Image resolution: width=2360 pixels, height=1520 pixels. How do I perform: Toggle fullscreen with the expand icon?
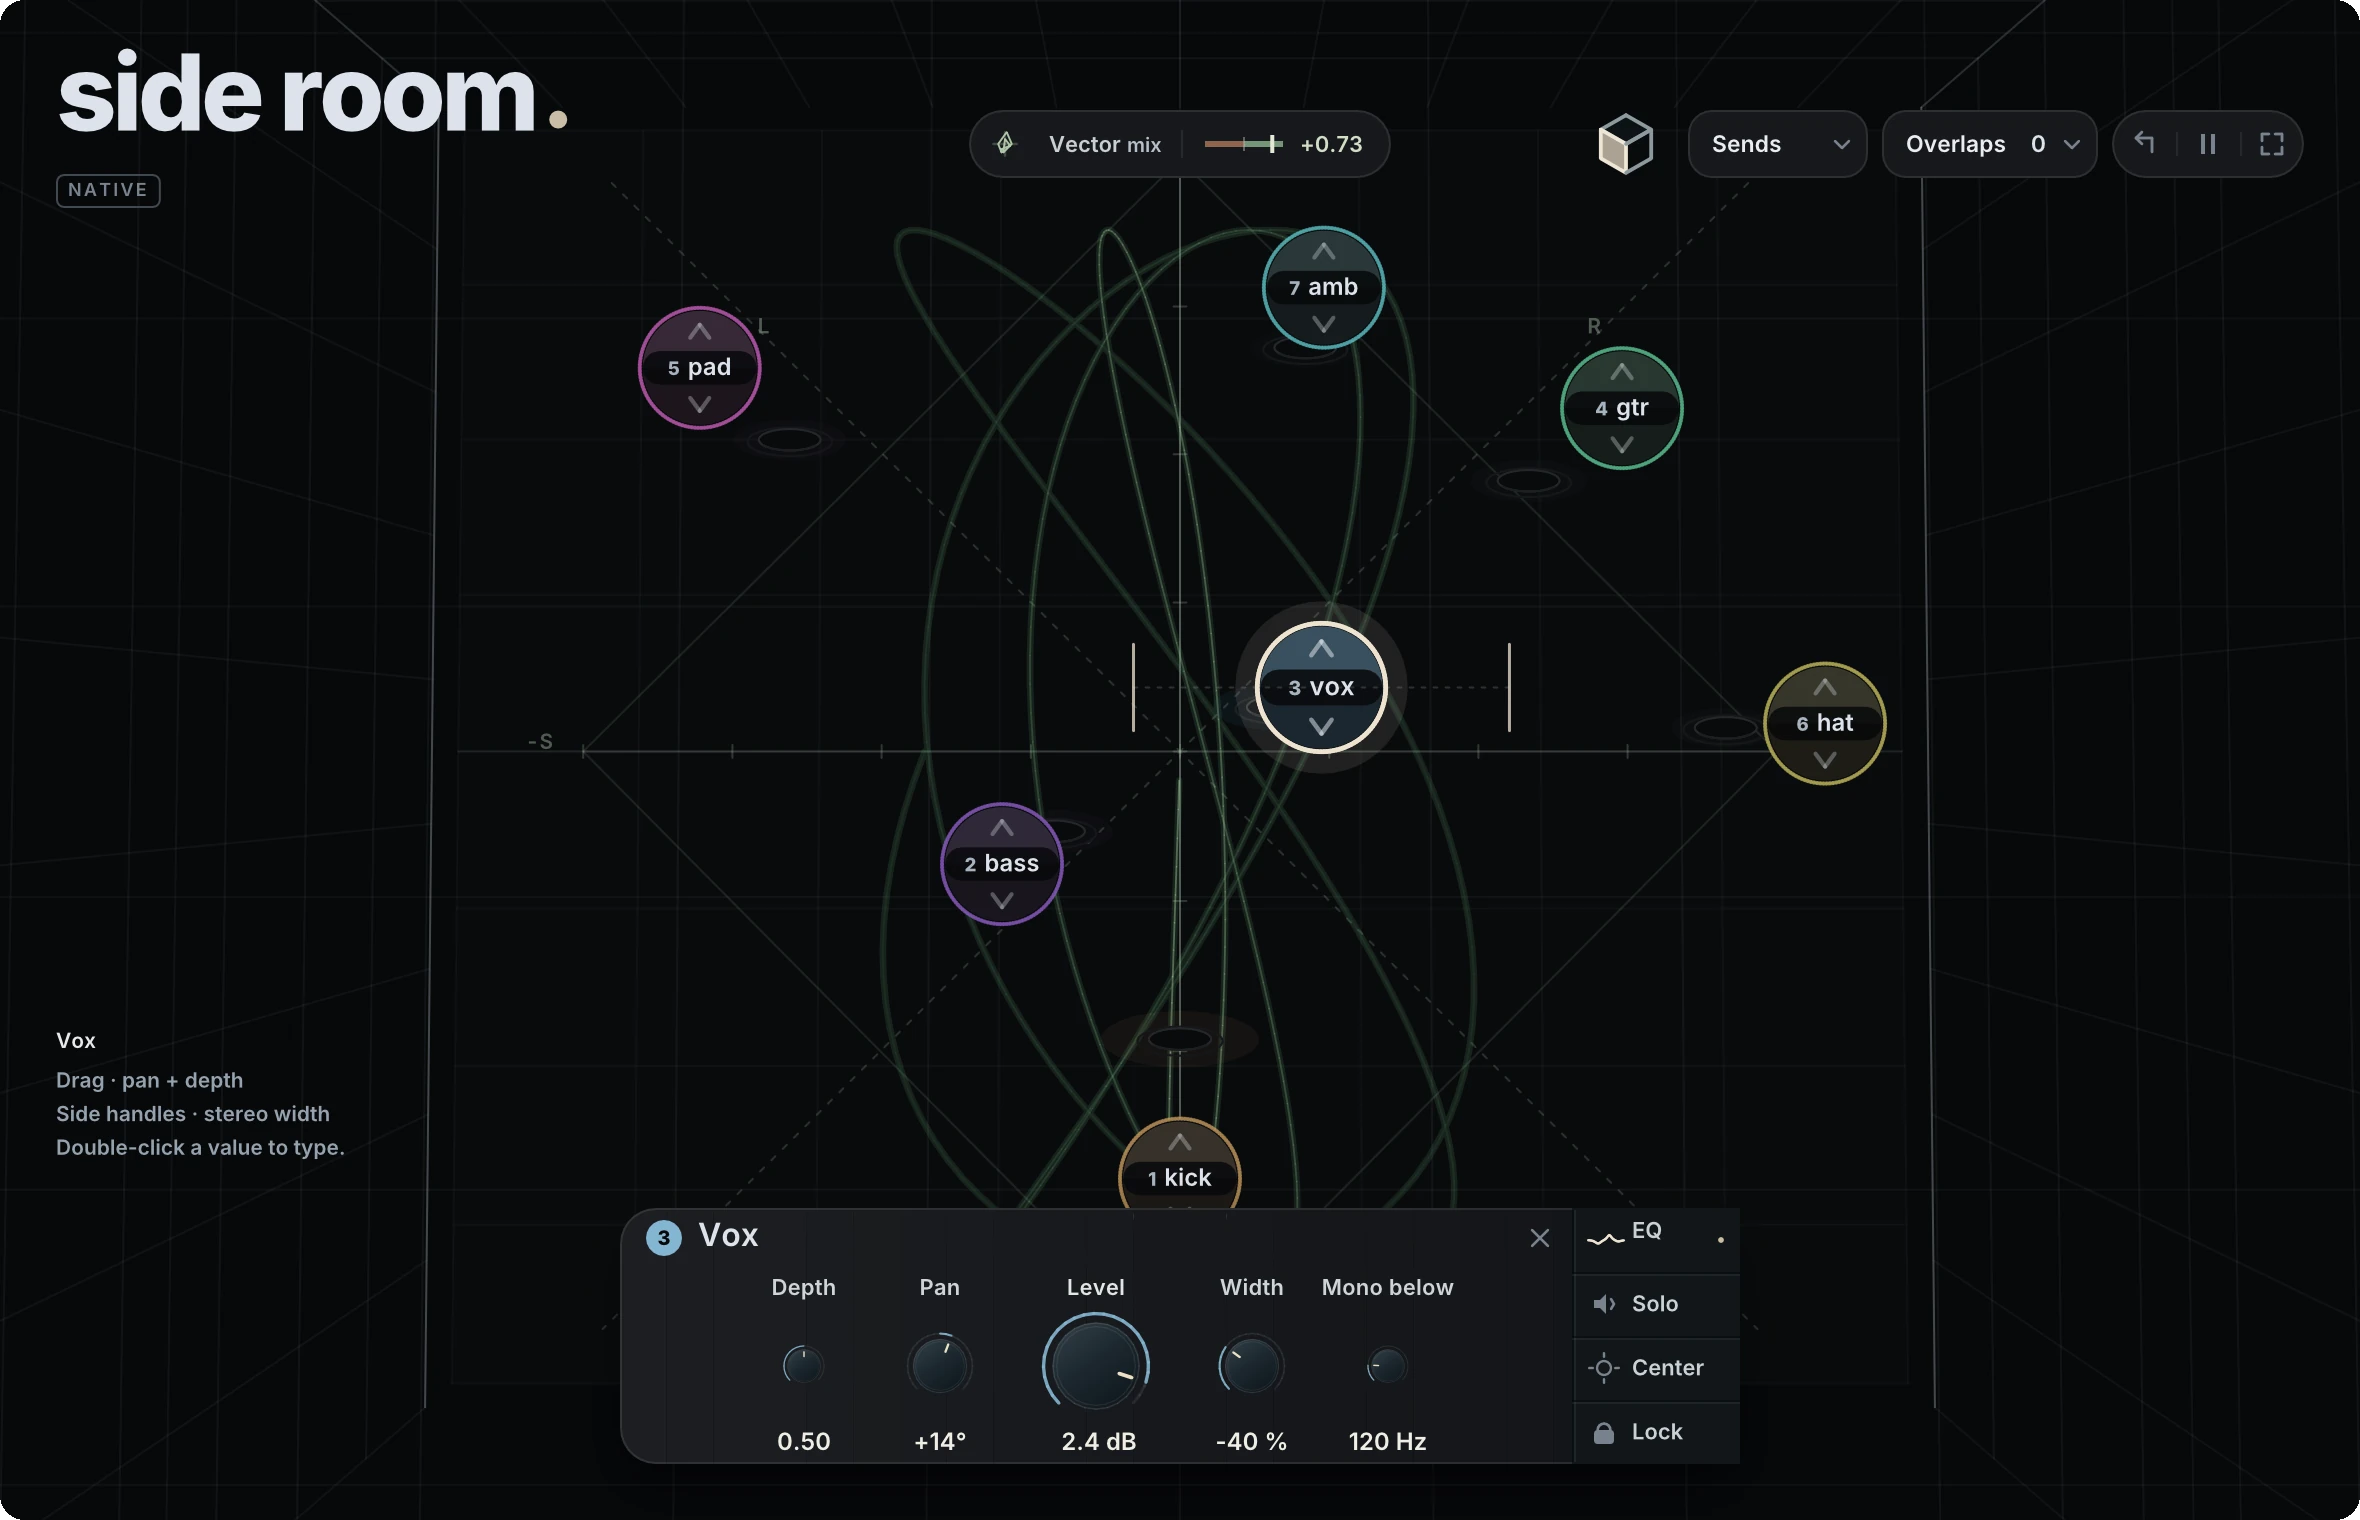[x=2272, y=144]
